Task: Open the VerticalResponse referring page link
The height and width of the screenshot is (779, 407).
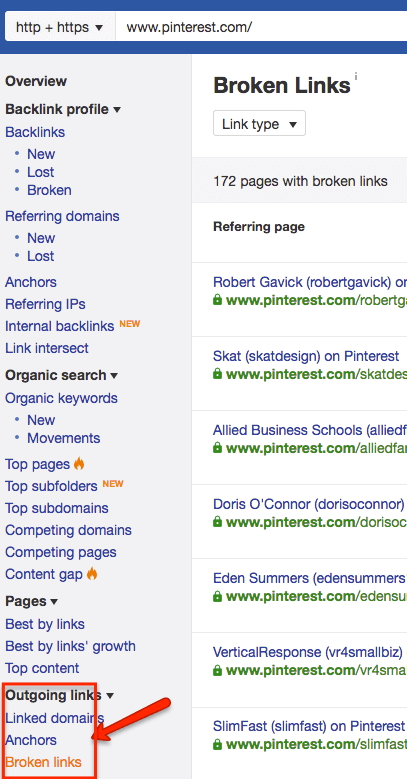Action: click(x=310, y=652)
